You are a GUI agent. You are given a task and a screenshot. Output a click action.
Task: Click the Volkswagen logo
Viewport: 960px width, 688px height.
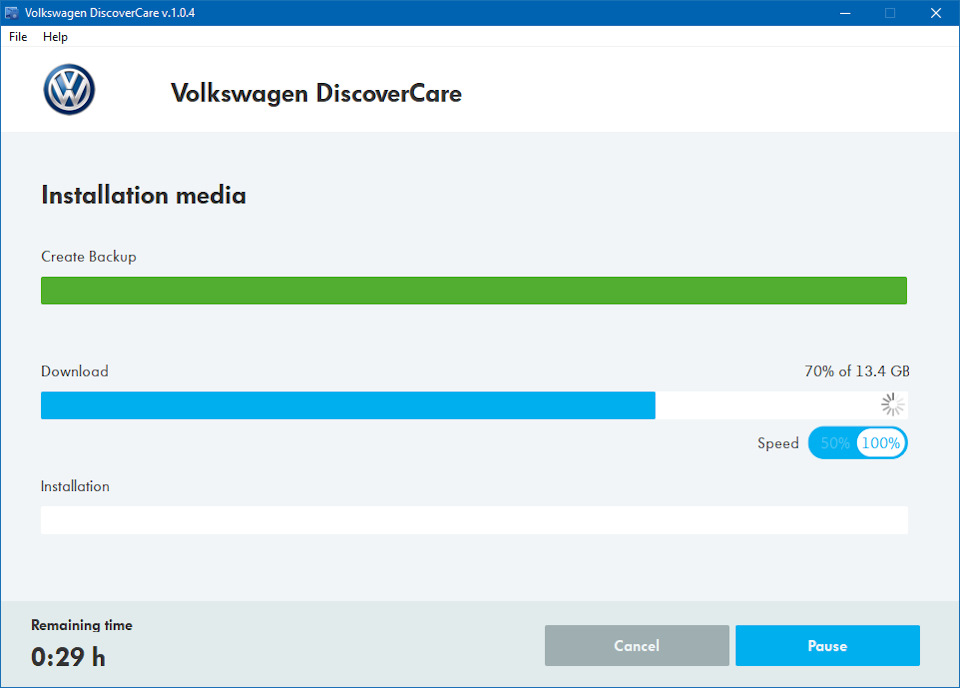click(69, 89)
